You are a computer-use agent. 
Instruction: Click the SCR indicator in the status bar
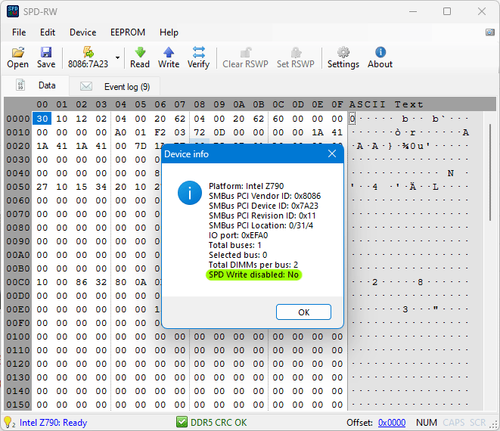[478, 423]
